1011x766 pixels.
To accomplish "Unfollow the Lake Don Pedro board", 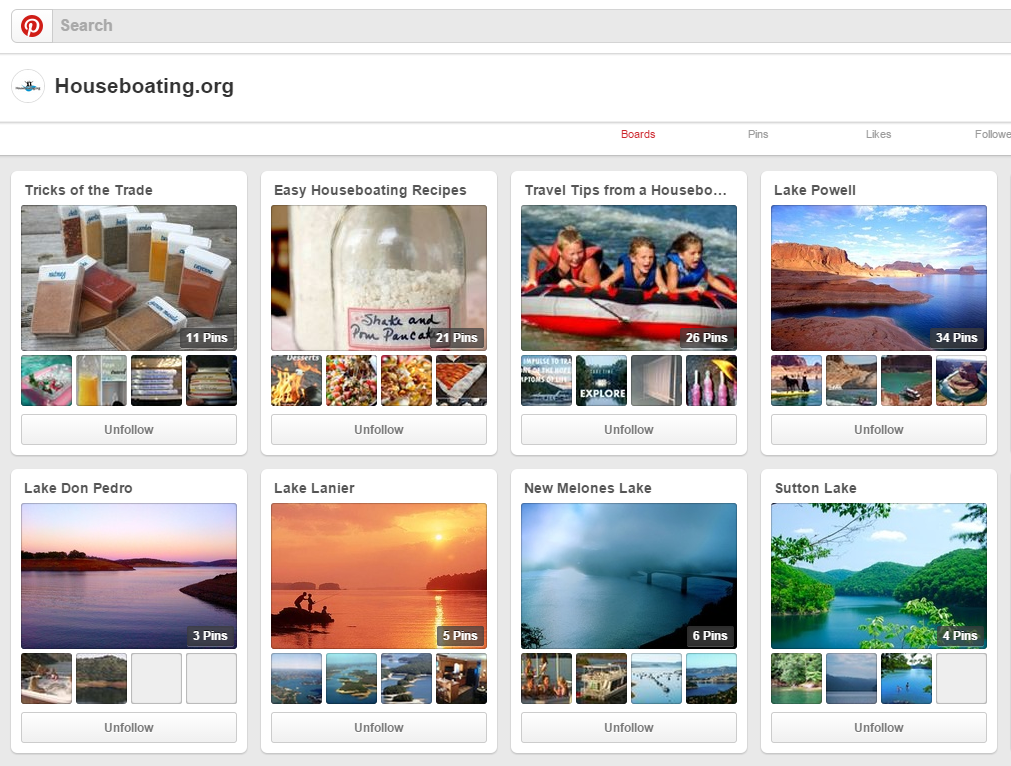I will tap(129, 727).
